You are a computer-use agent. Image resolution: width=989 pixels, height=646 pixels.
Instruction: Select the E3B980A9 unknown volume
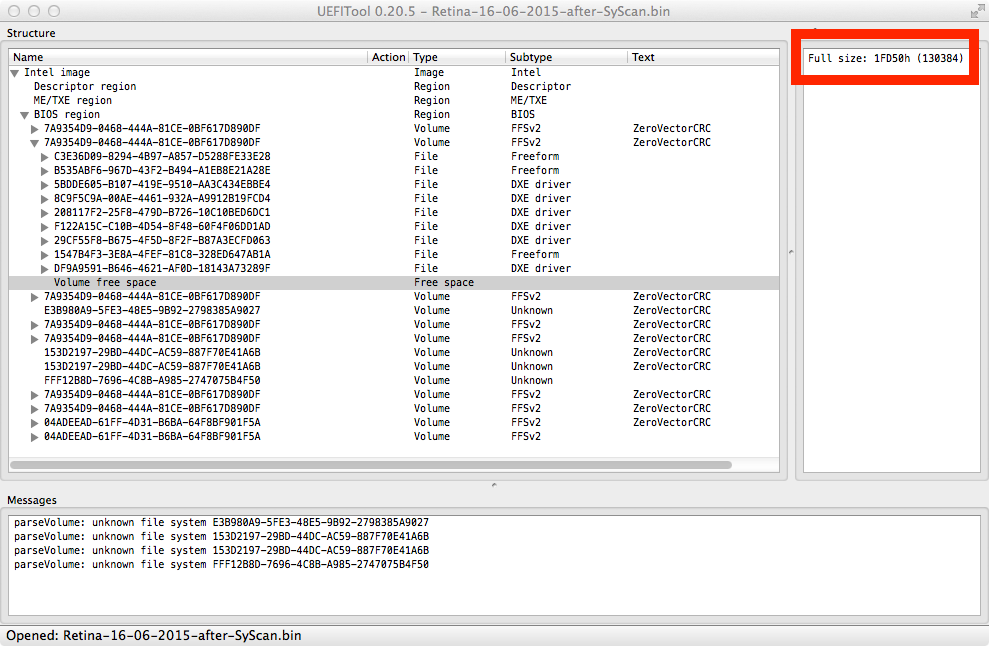[x=152, y=311]
